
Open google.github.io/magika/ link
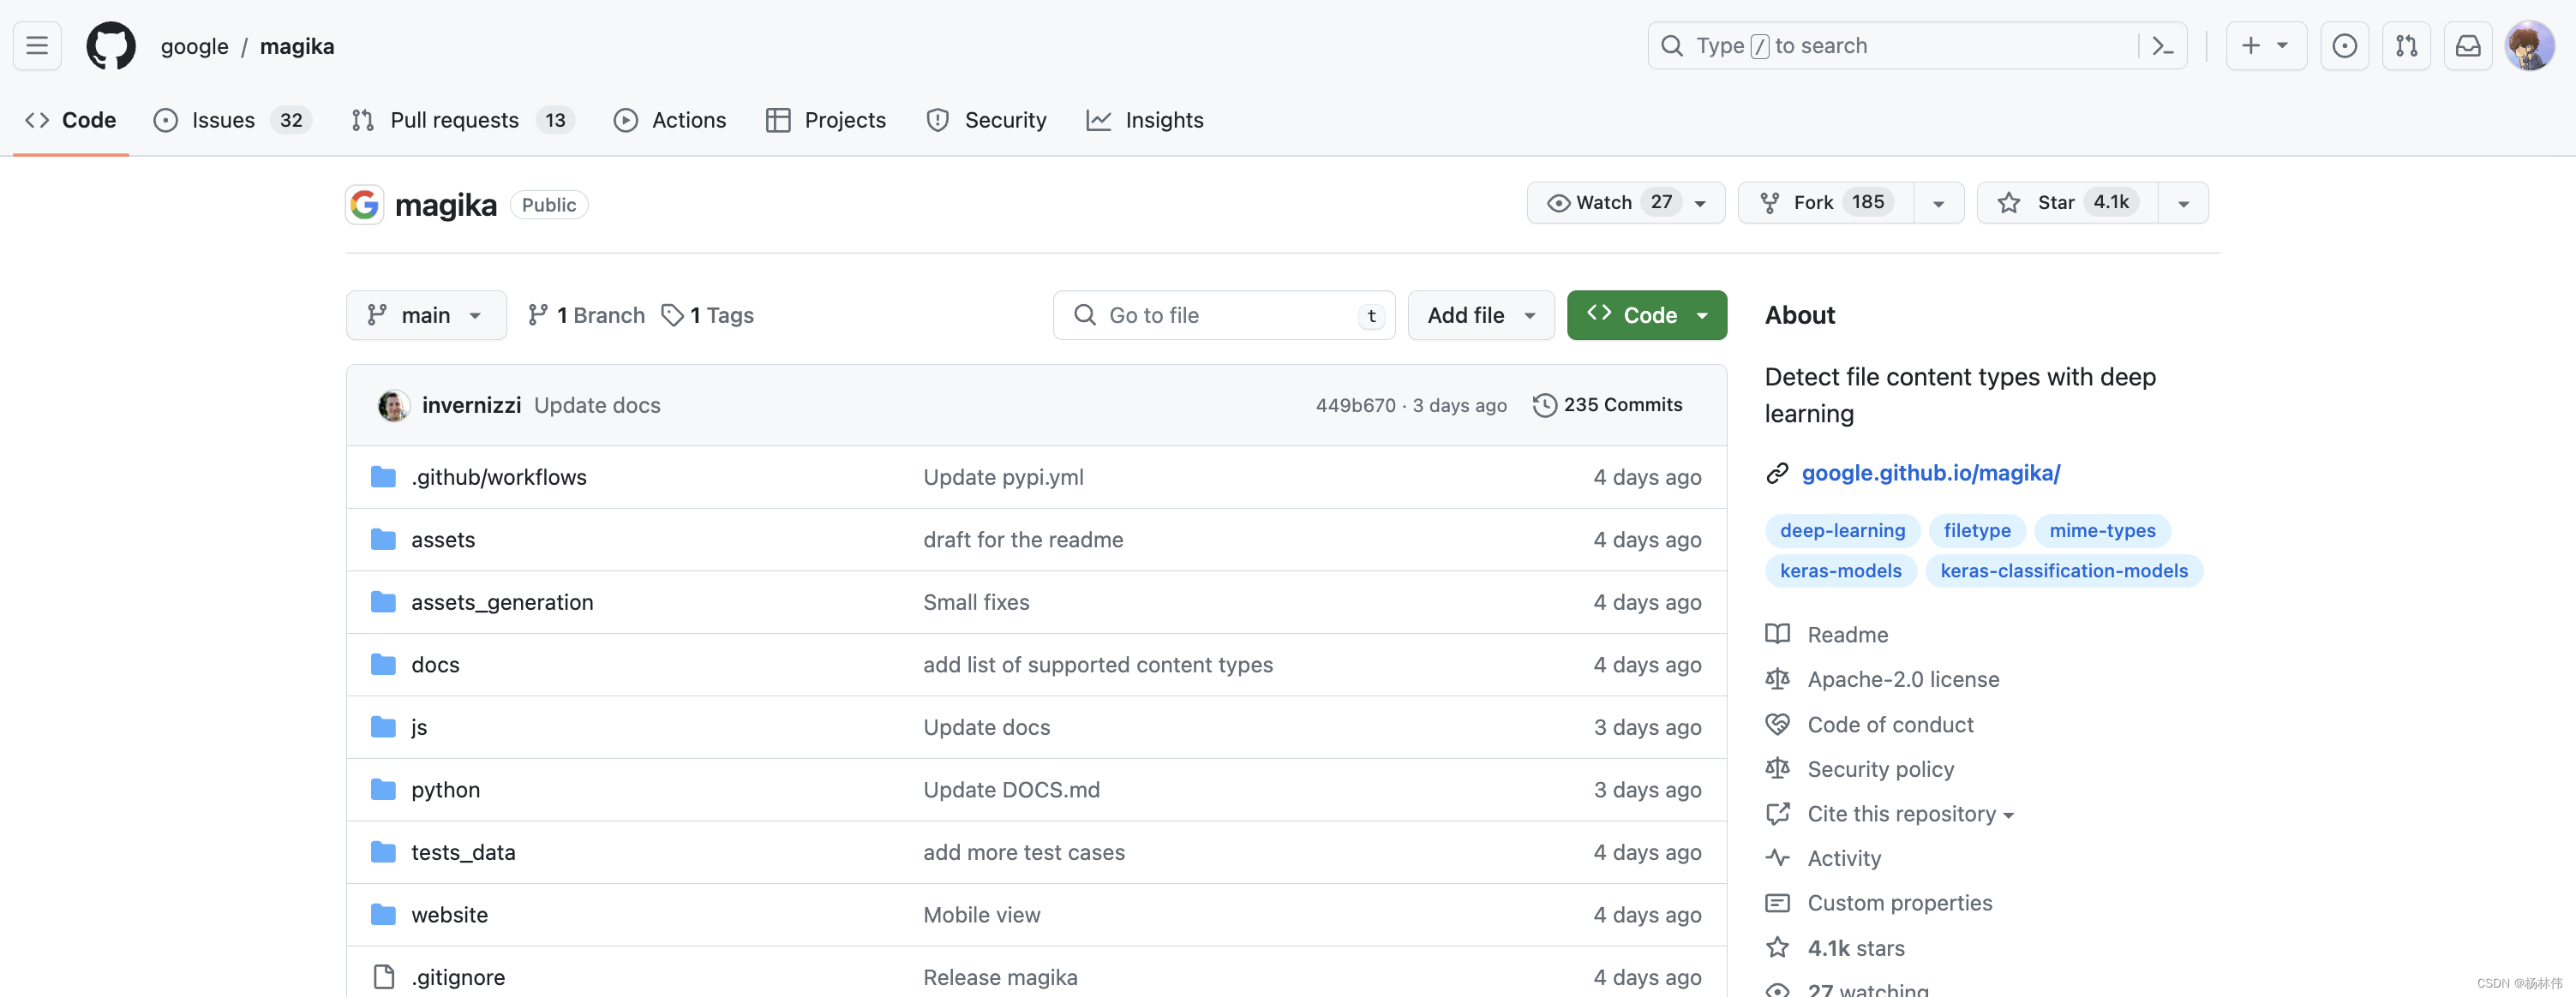point(1930,473)
